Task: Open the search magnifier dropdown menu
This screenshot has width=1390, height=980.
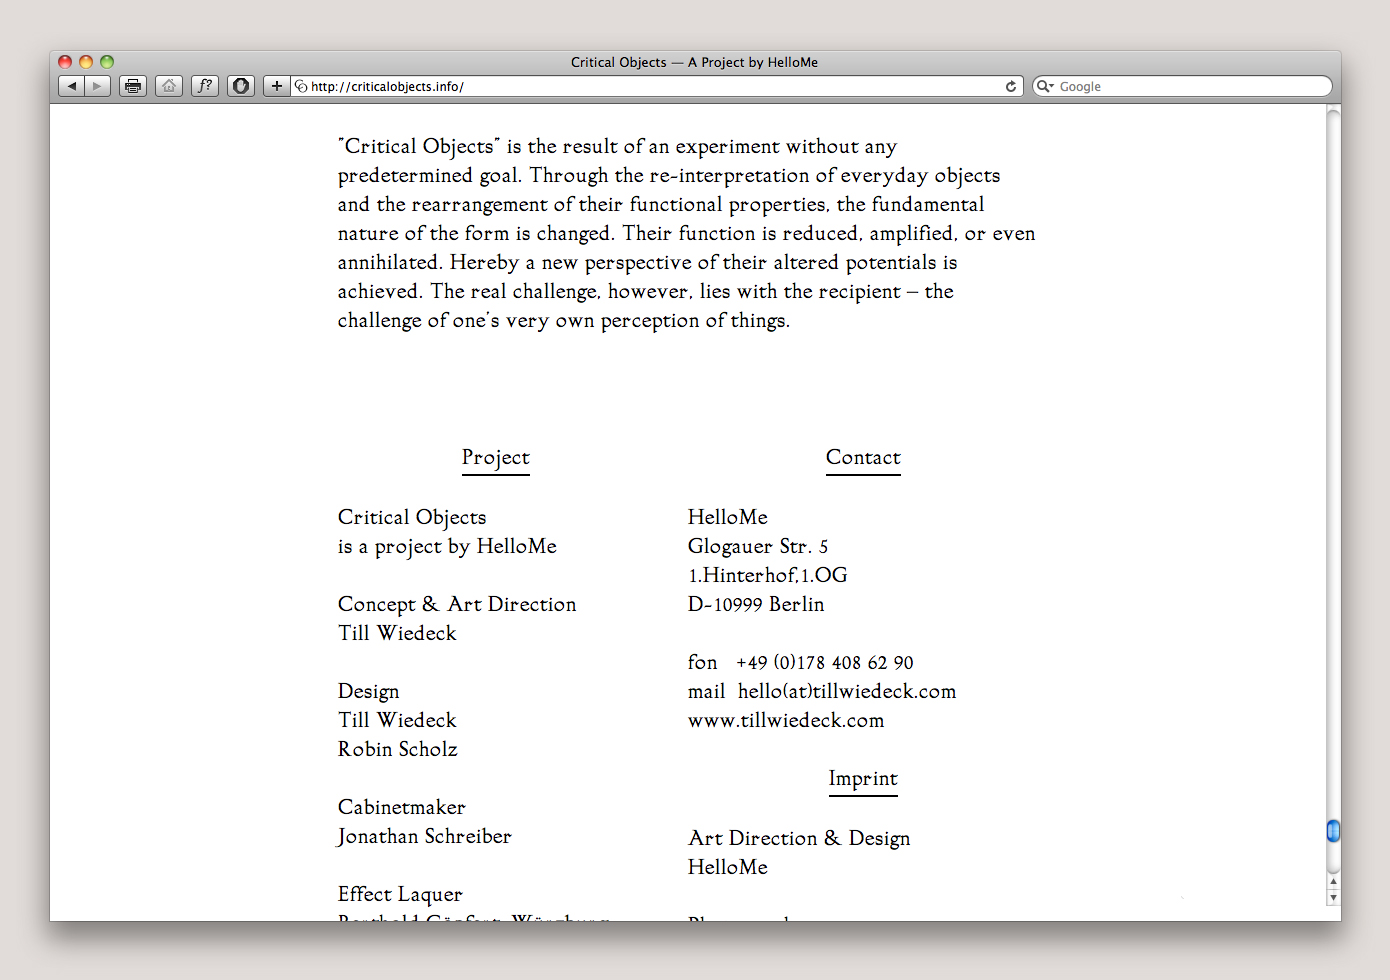Action: pyautogui.click(x=1045, y=87)
